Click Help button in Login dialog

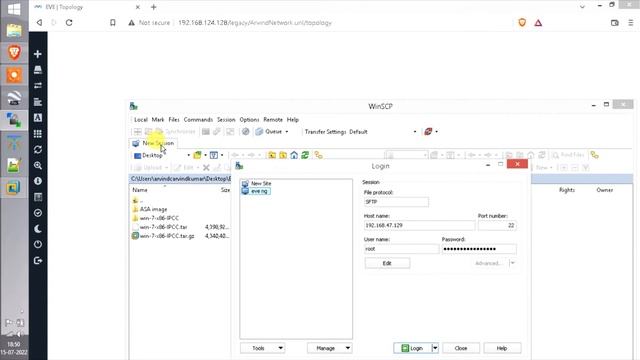(x=502, y=348)
